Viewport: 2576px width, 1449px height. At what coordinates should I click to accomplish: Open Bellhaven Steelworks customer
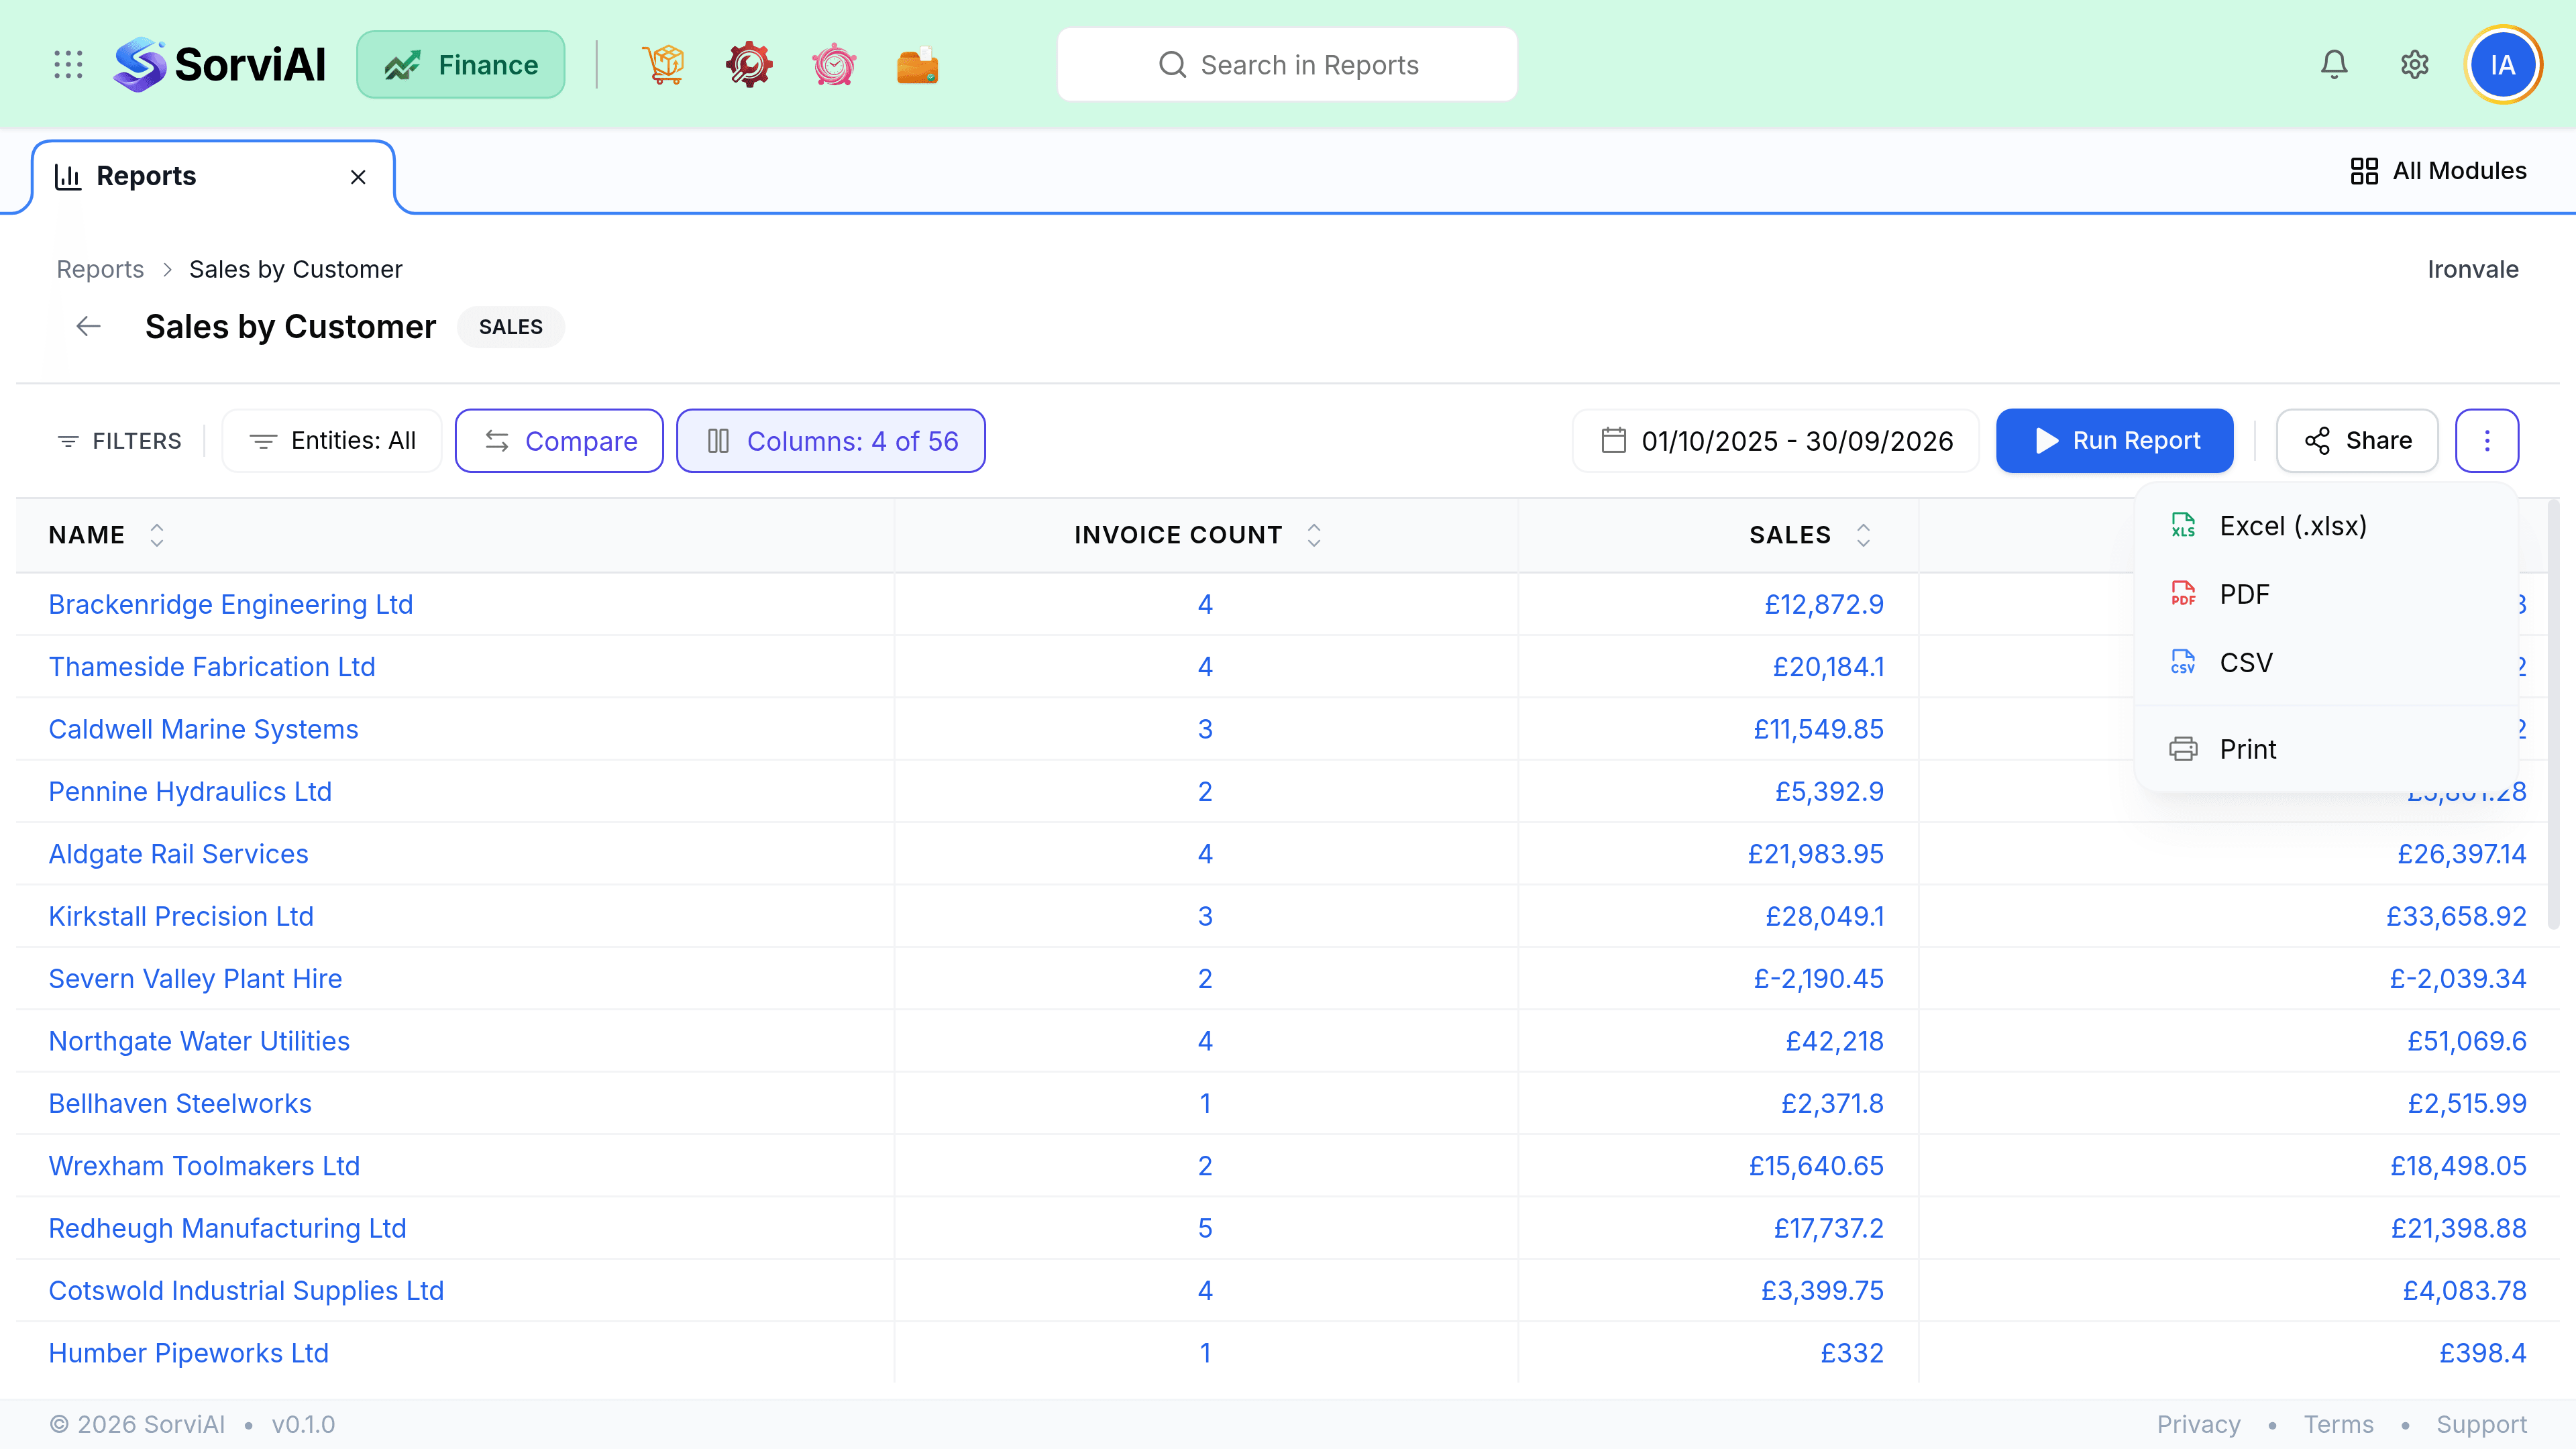[180, 1104]
